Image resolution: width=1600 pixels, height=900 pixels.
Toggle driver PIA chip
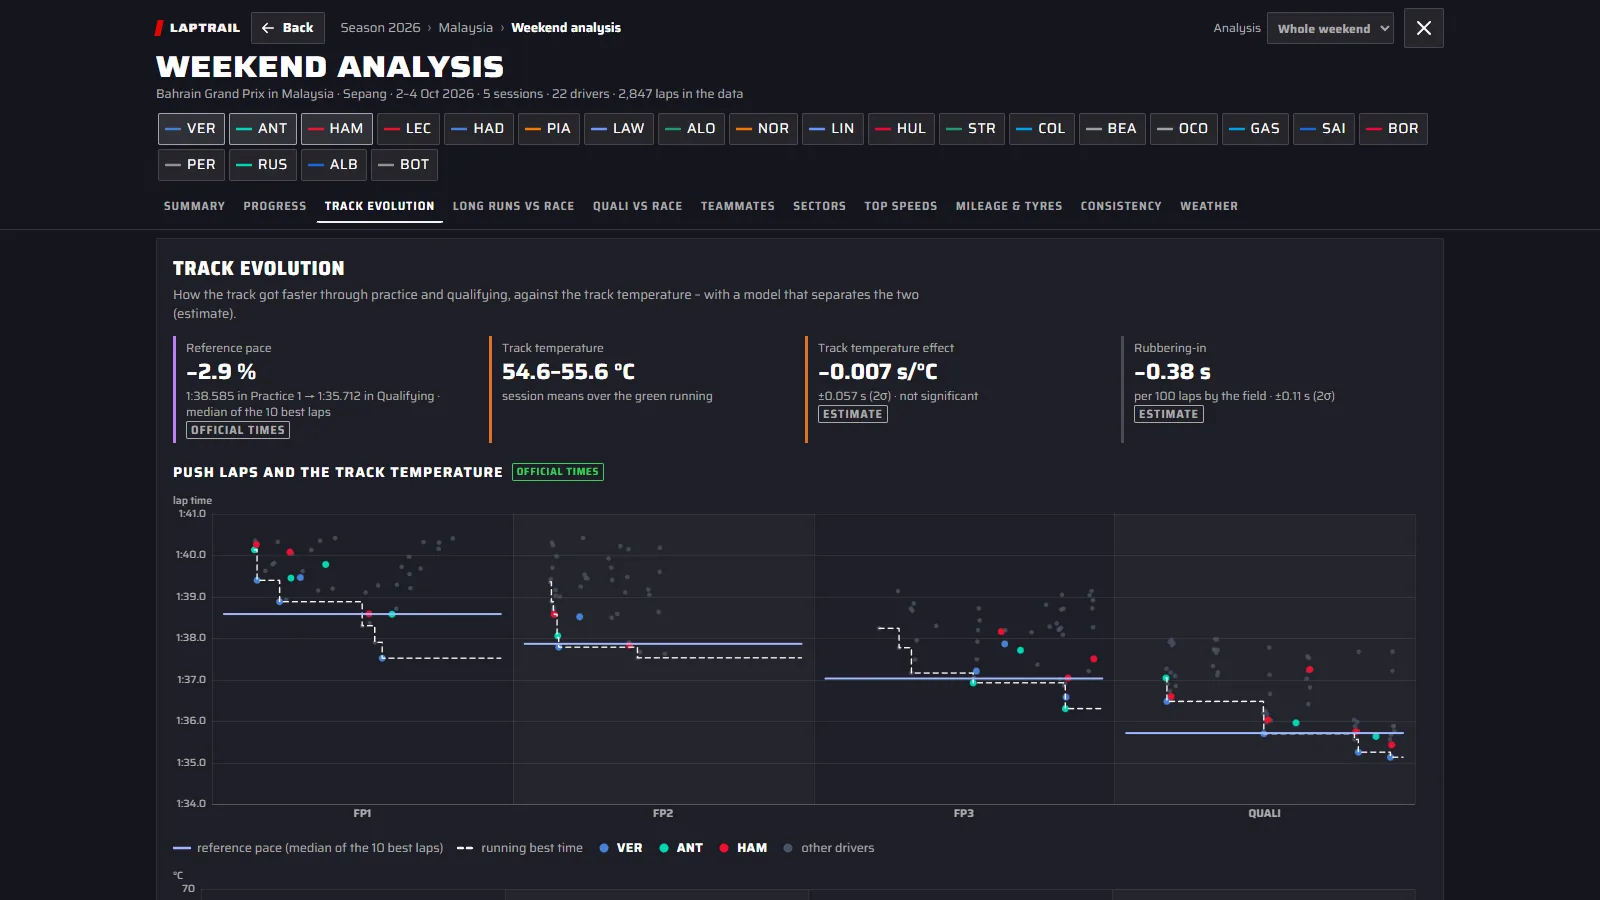click(549, 129)
